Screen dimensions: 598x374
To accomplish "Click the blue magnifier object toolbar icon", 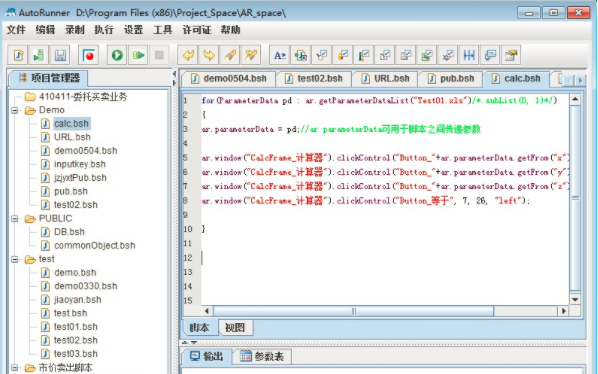I will pyautogui.click(x=301, y=56).
